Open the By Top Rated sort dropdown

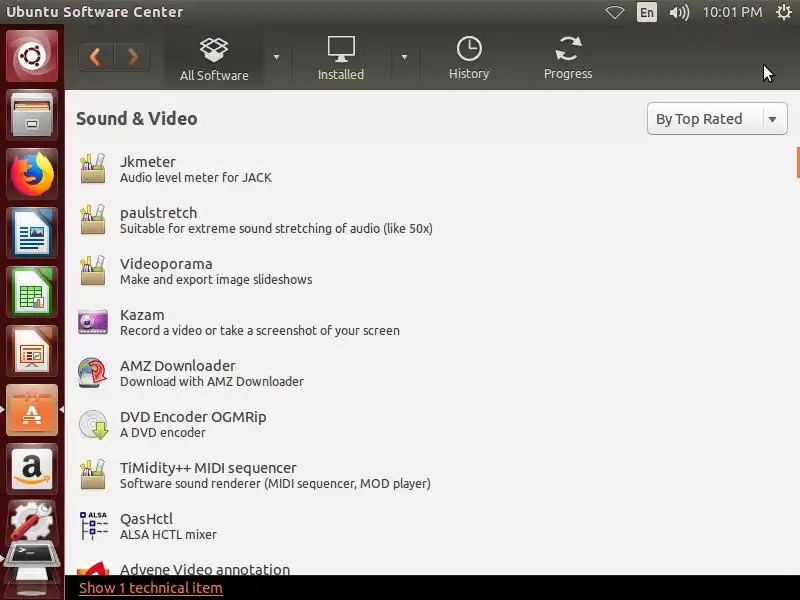pyautogui.click(x=717, y=119)
